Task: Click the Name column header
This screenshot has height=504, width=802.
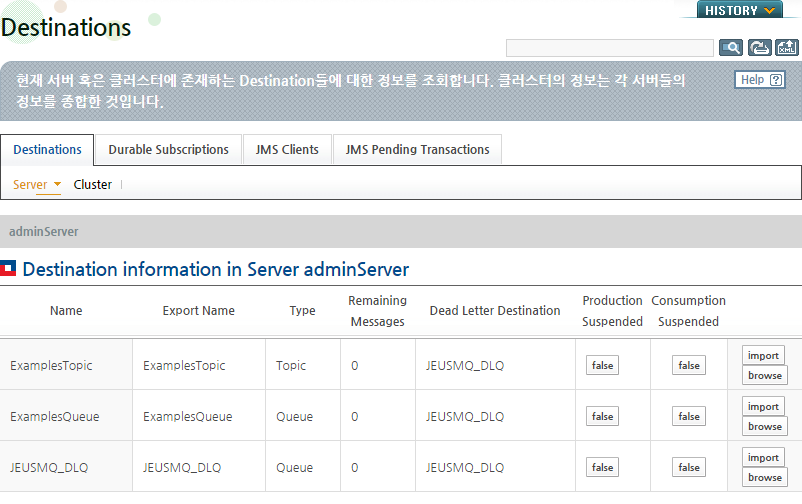Action: [66, 311]
